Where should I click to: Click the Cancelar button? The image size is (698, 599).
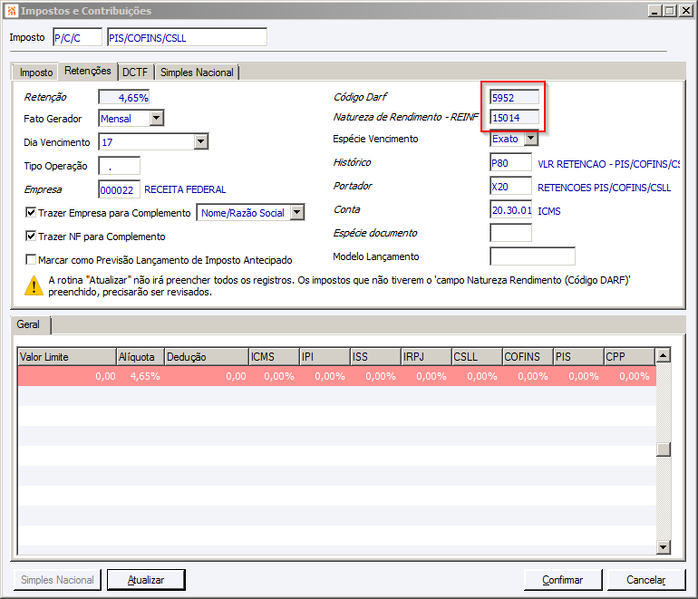coord(646,580)
